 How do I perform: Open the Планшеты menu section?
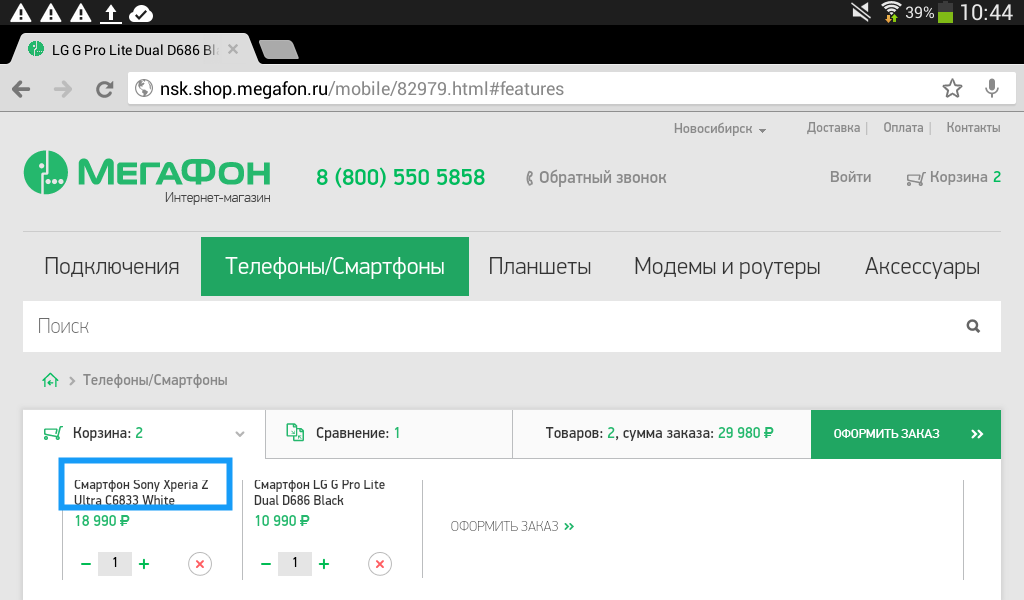point(539,267)
